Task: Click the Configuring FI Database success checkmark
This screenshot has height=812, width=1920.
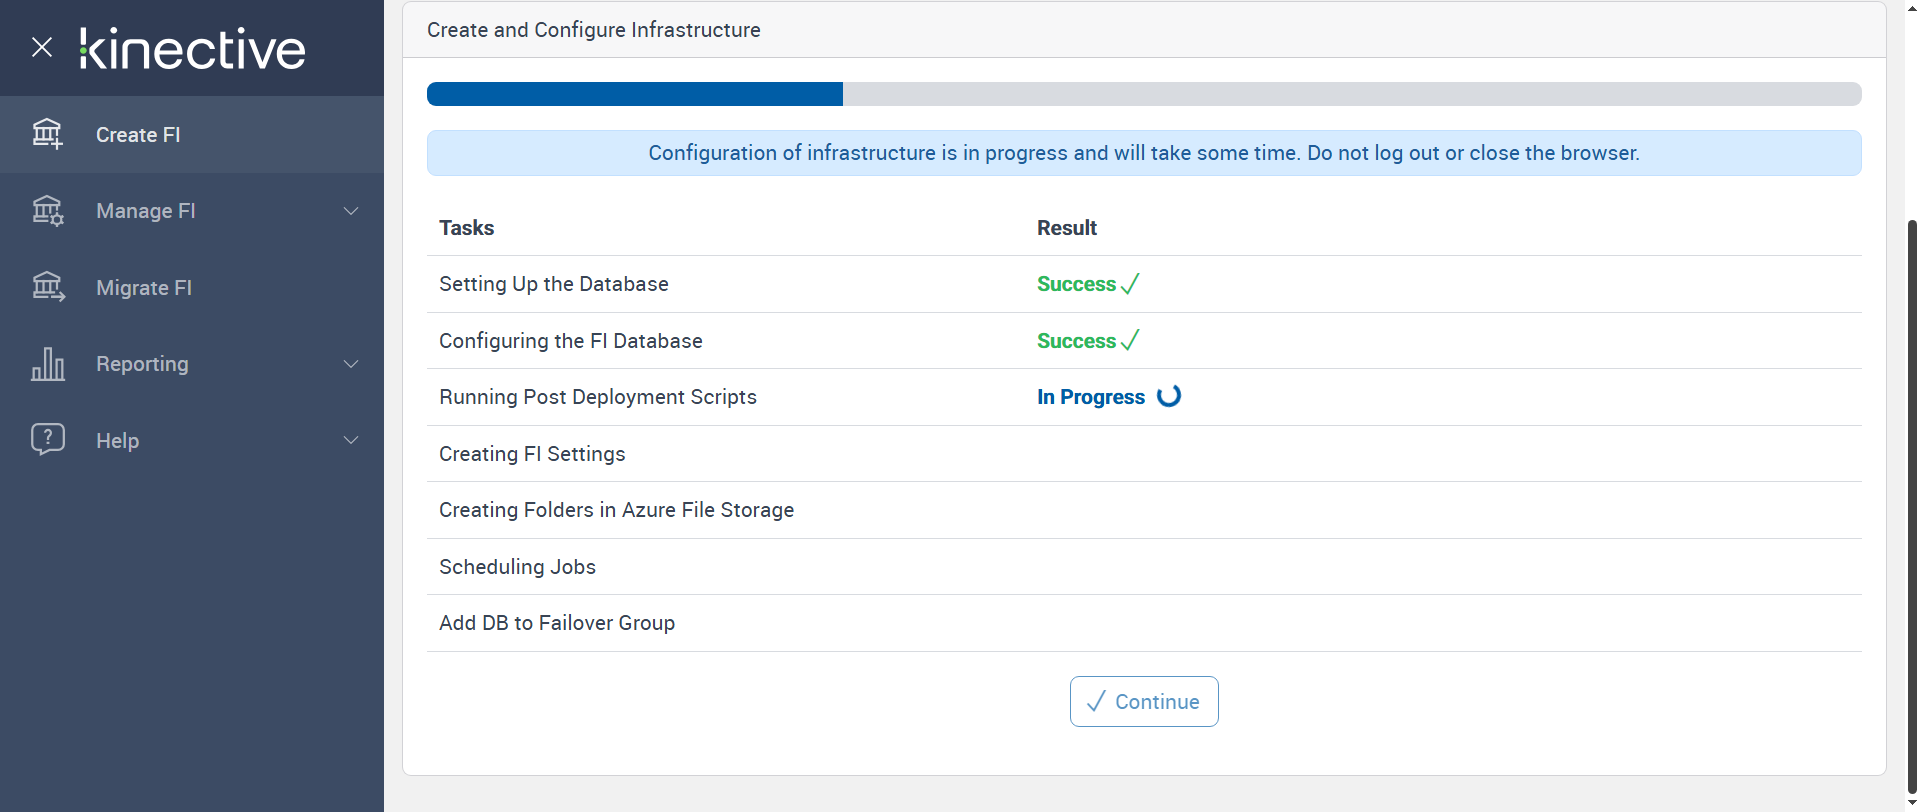Action: pos(1130,341)
